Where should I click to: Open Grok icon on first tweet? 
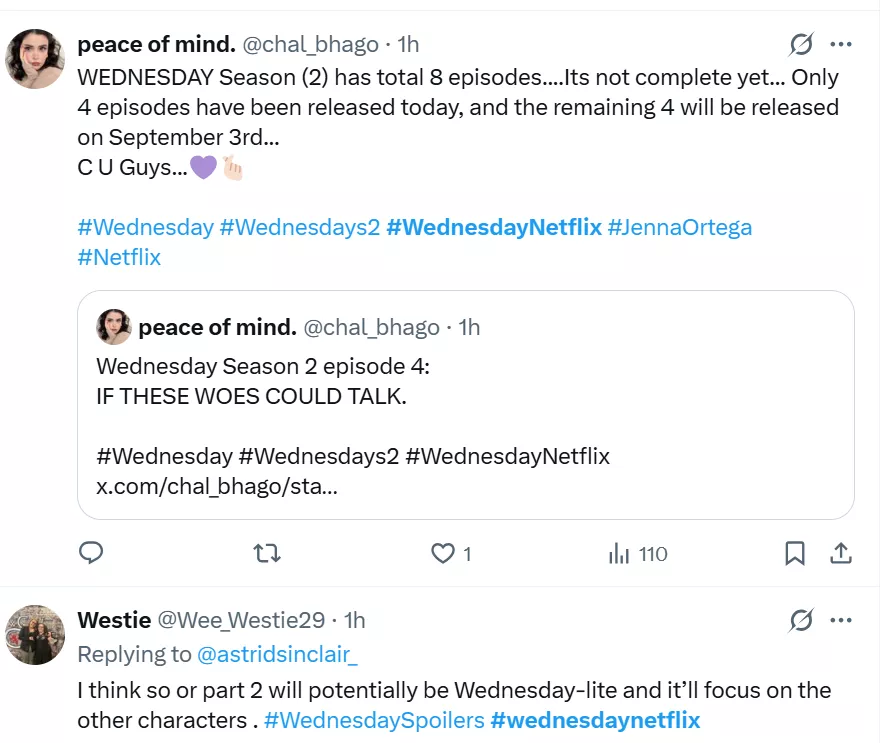coord(801,44)
